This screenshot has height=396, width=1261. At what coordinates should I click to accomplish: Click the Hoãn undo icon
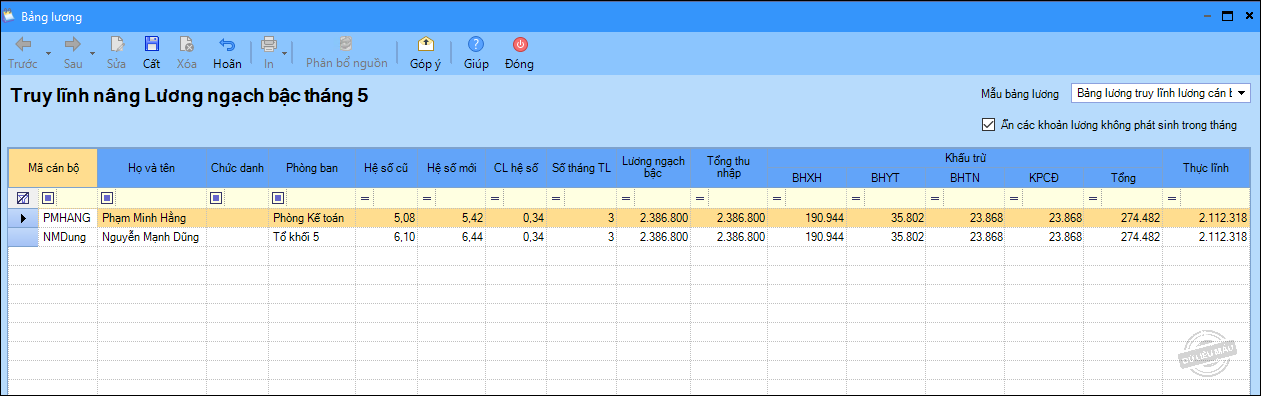coord(227,44)
